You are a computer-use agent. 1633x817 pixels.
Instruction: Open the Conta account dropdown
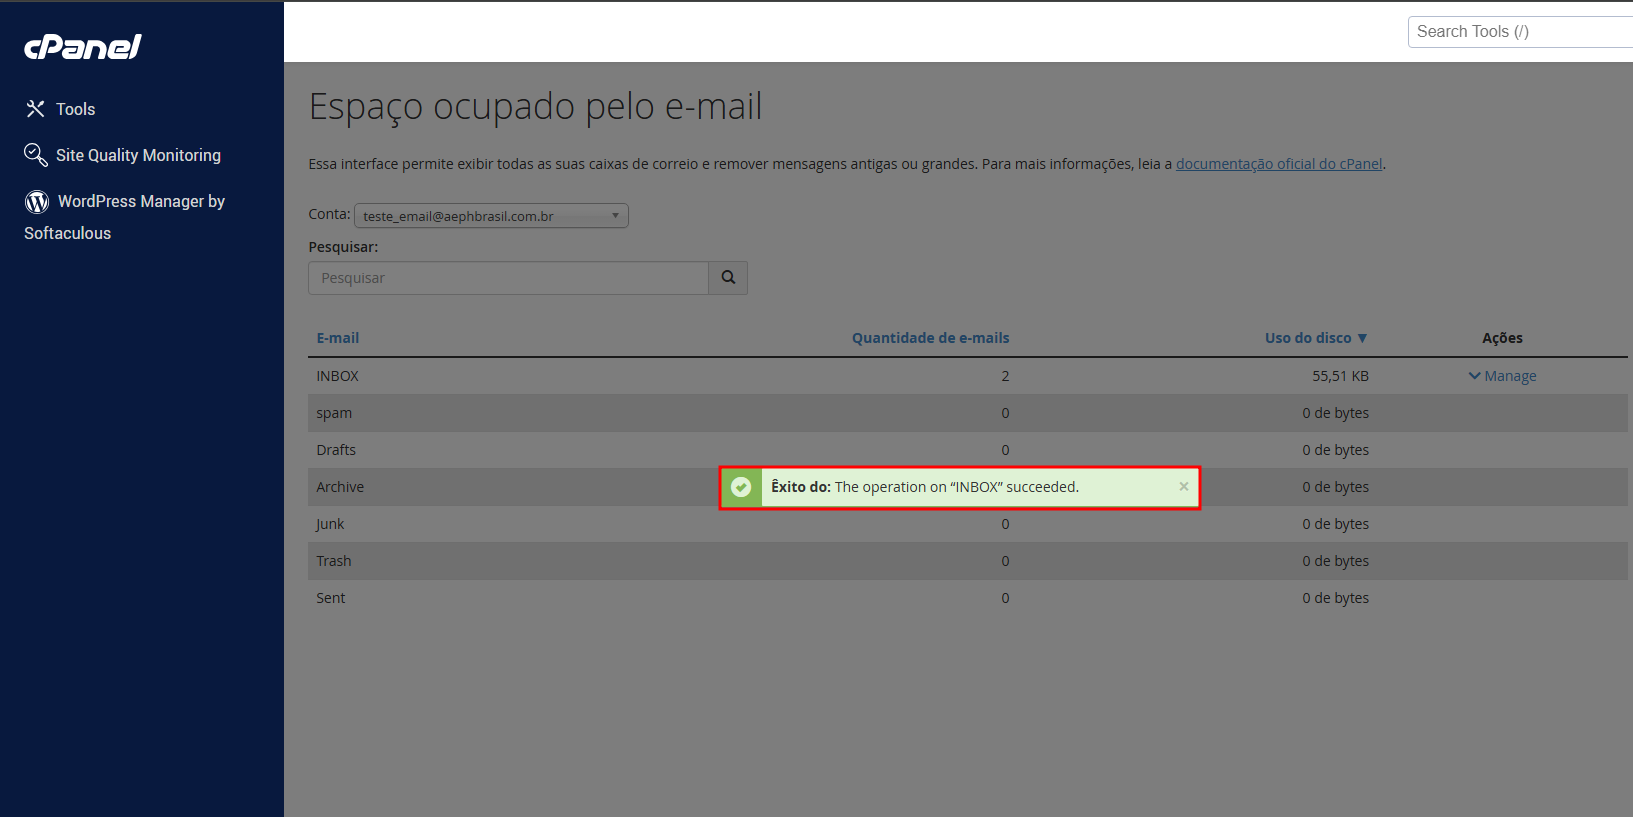tap(491, 216)
